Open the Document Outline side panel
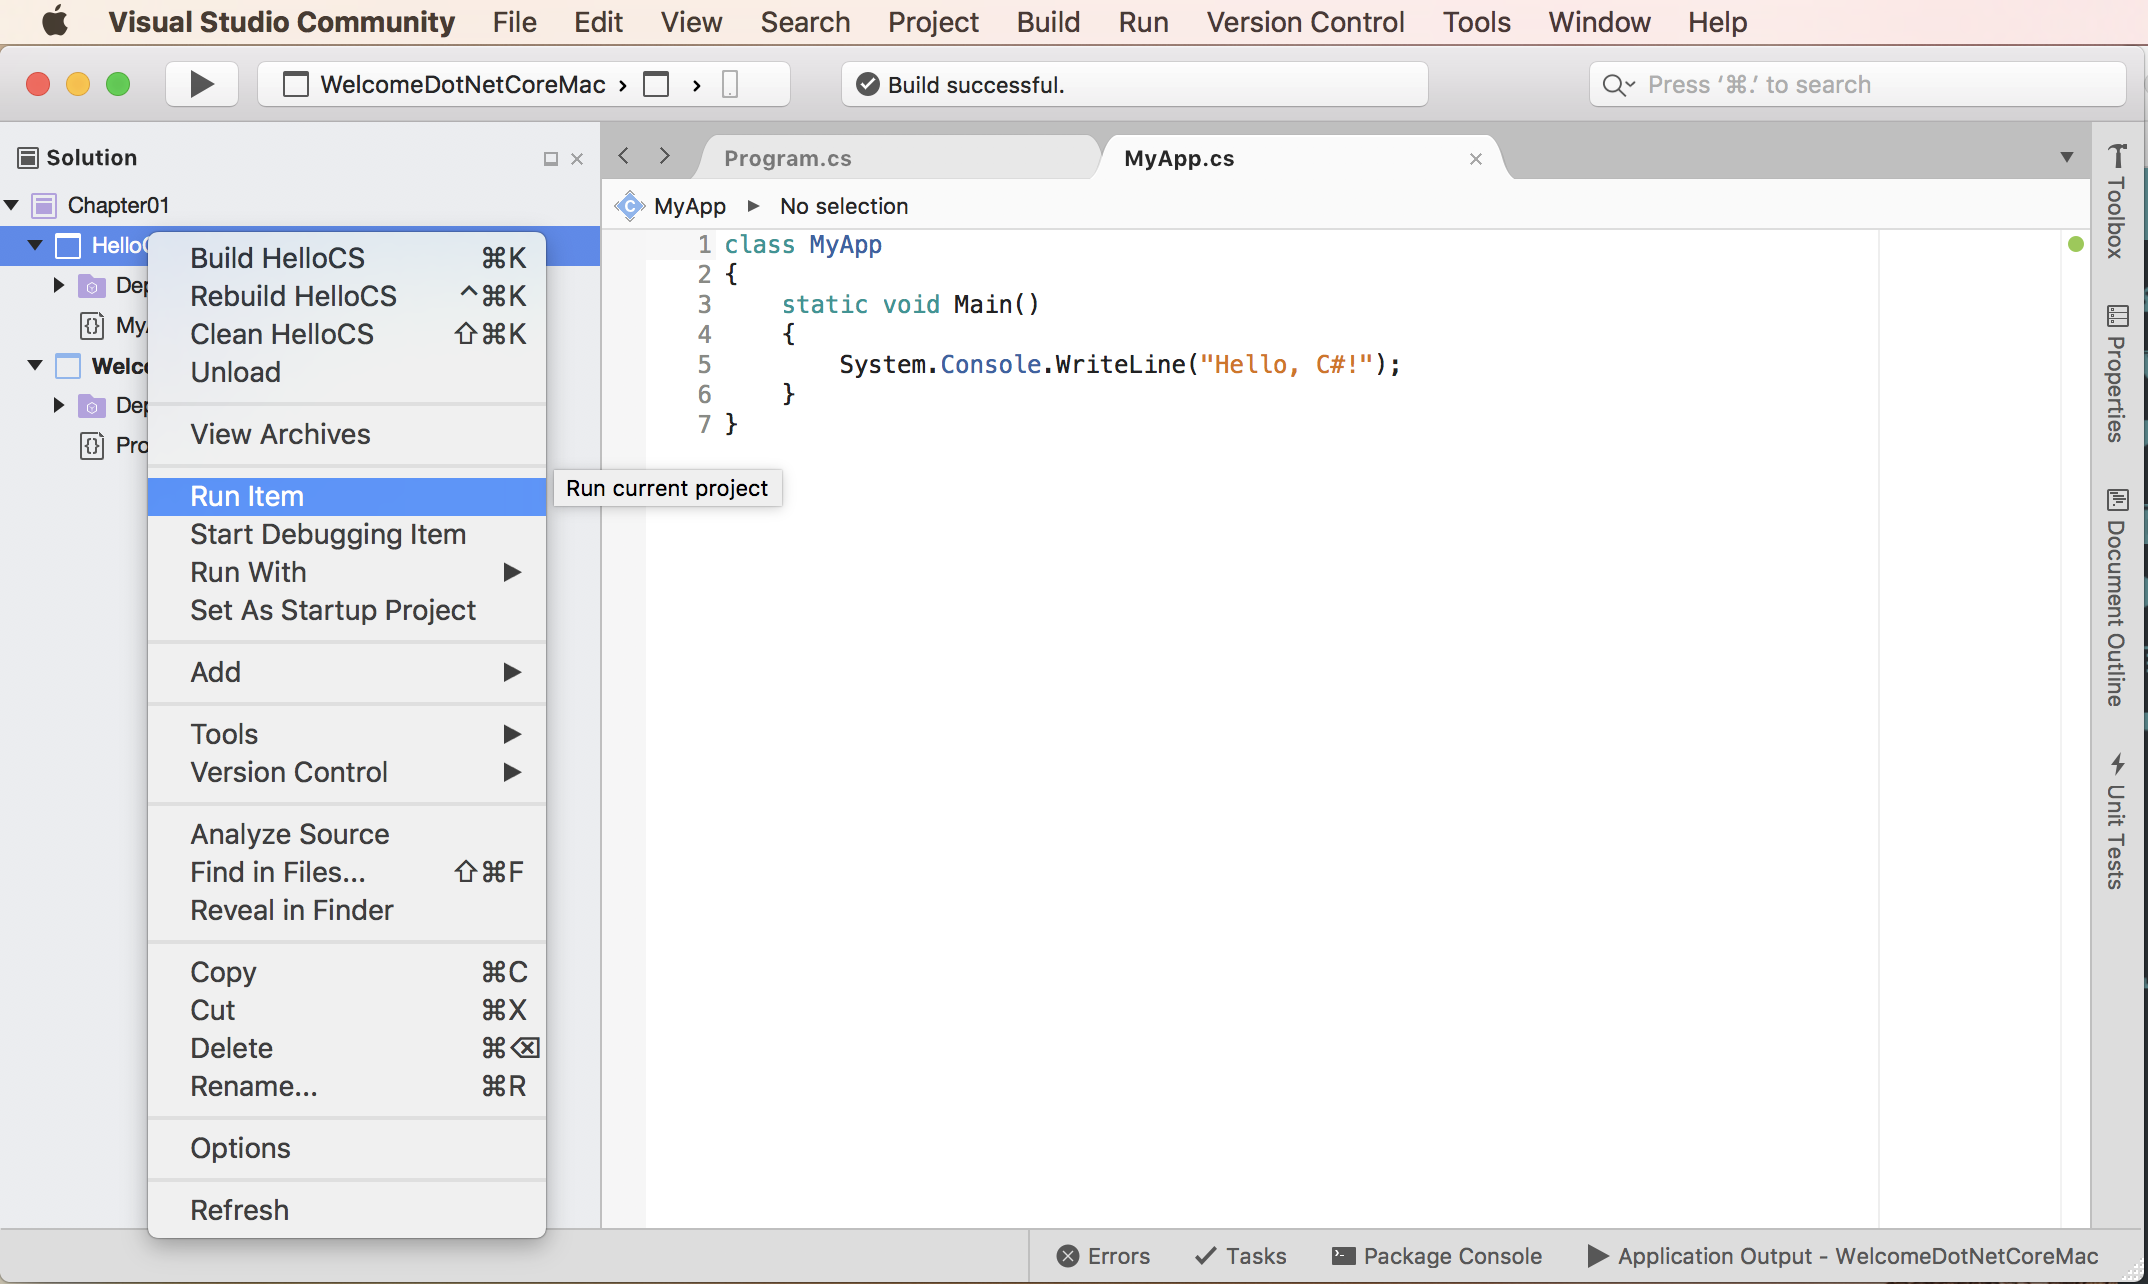The height and width of the screenshot is (1284, 2148). click(2117, 597)
